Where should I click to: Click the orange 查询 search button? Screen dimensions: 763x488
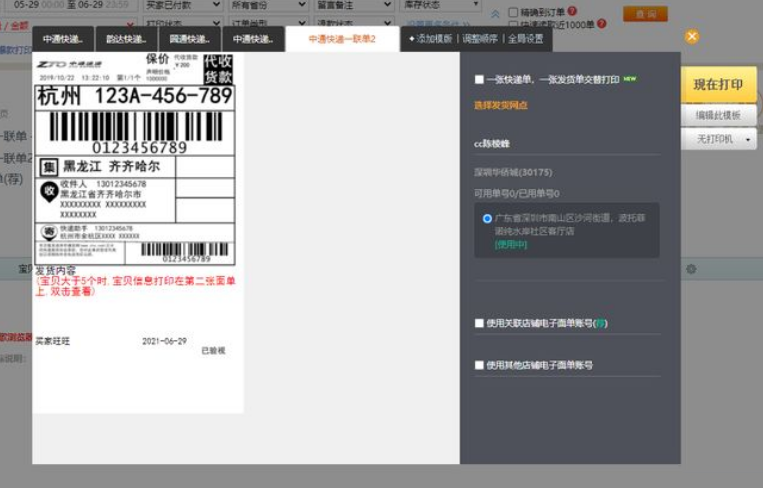click(645, 14)
